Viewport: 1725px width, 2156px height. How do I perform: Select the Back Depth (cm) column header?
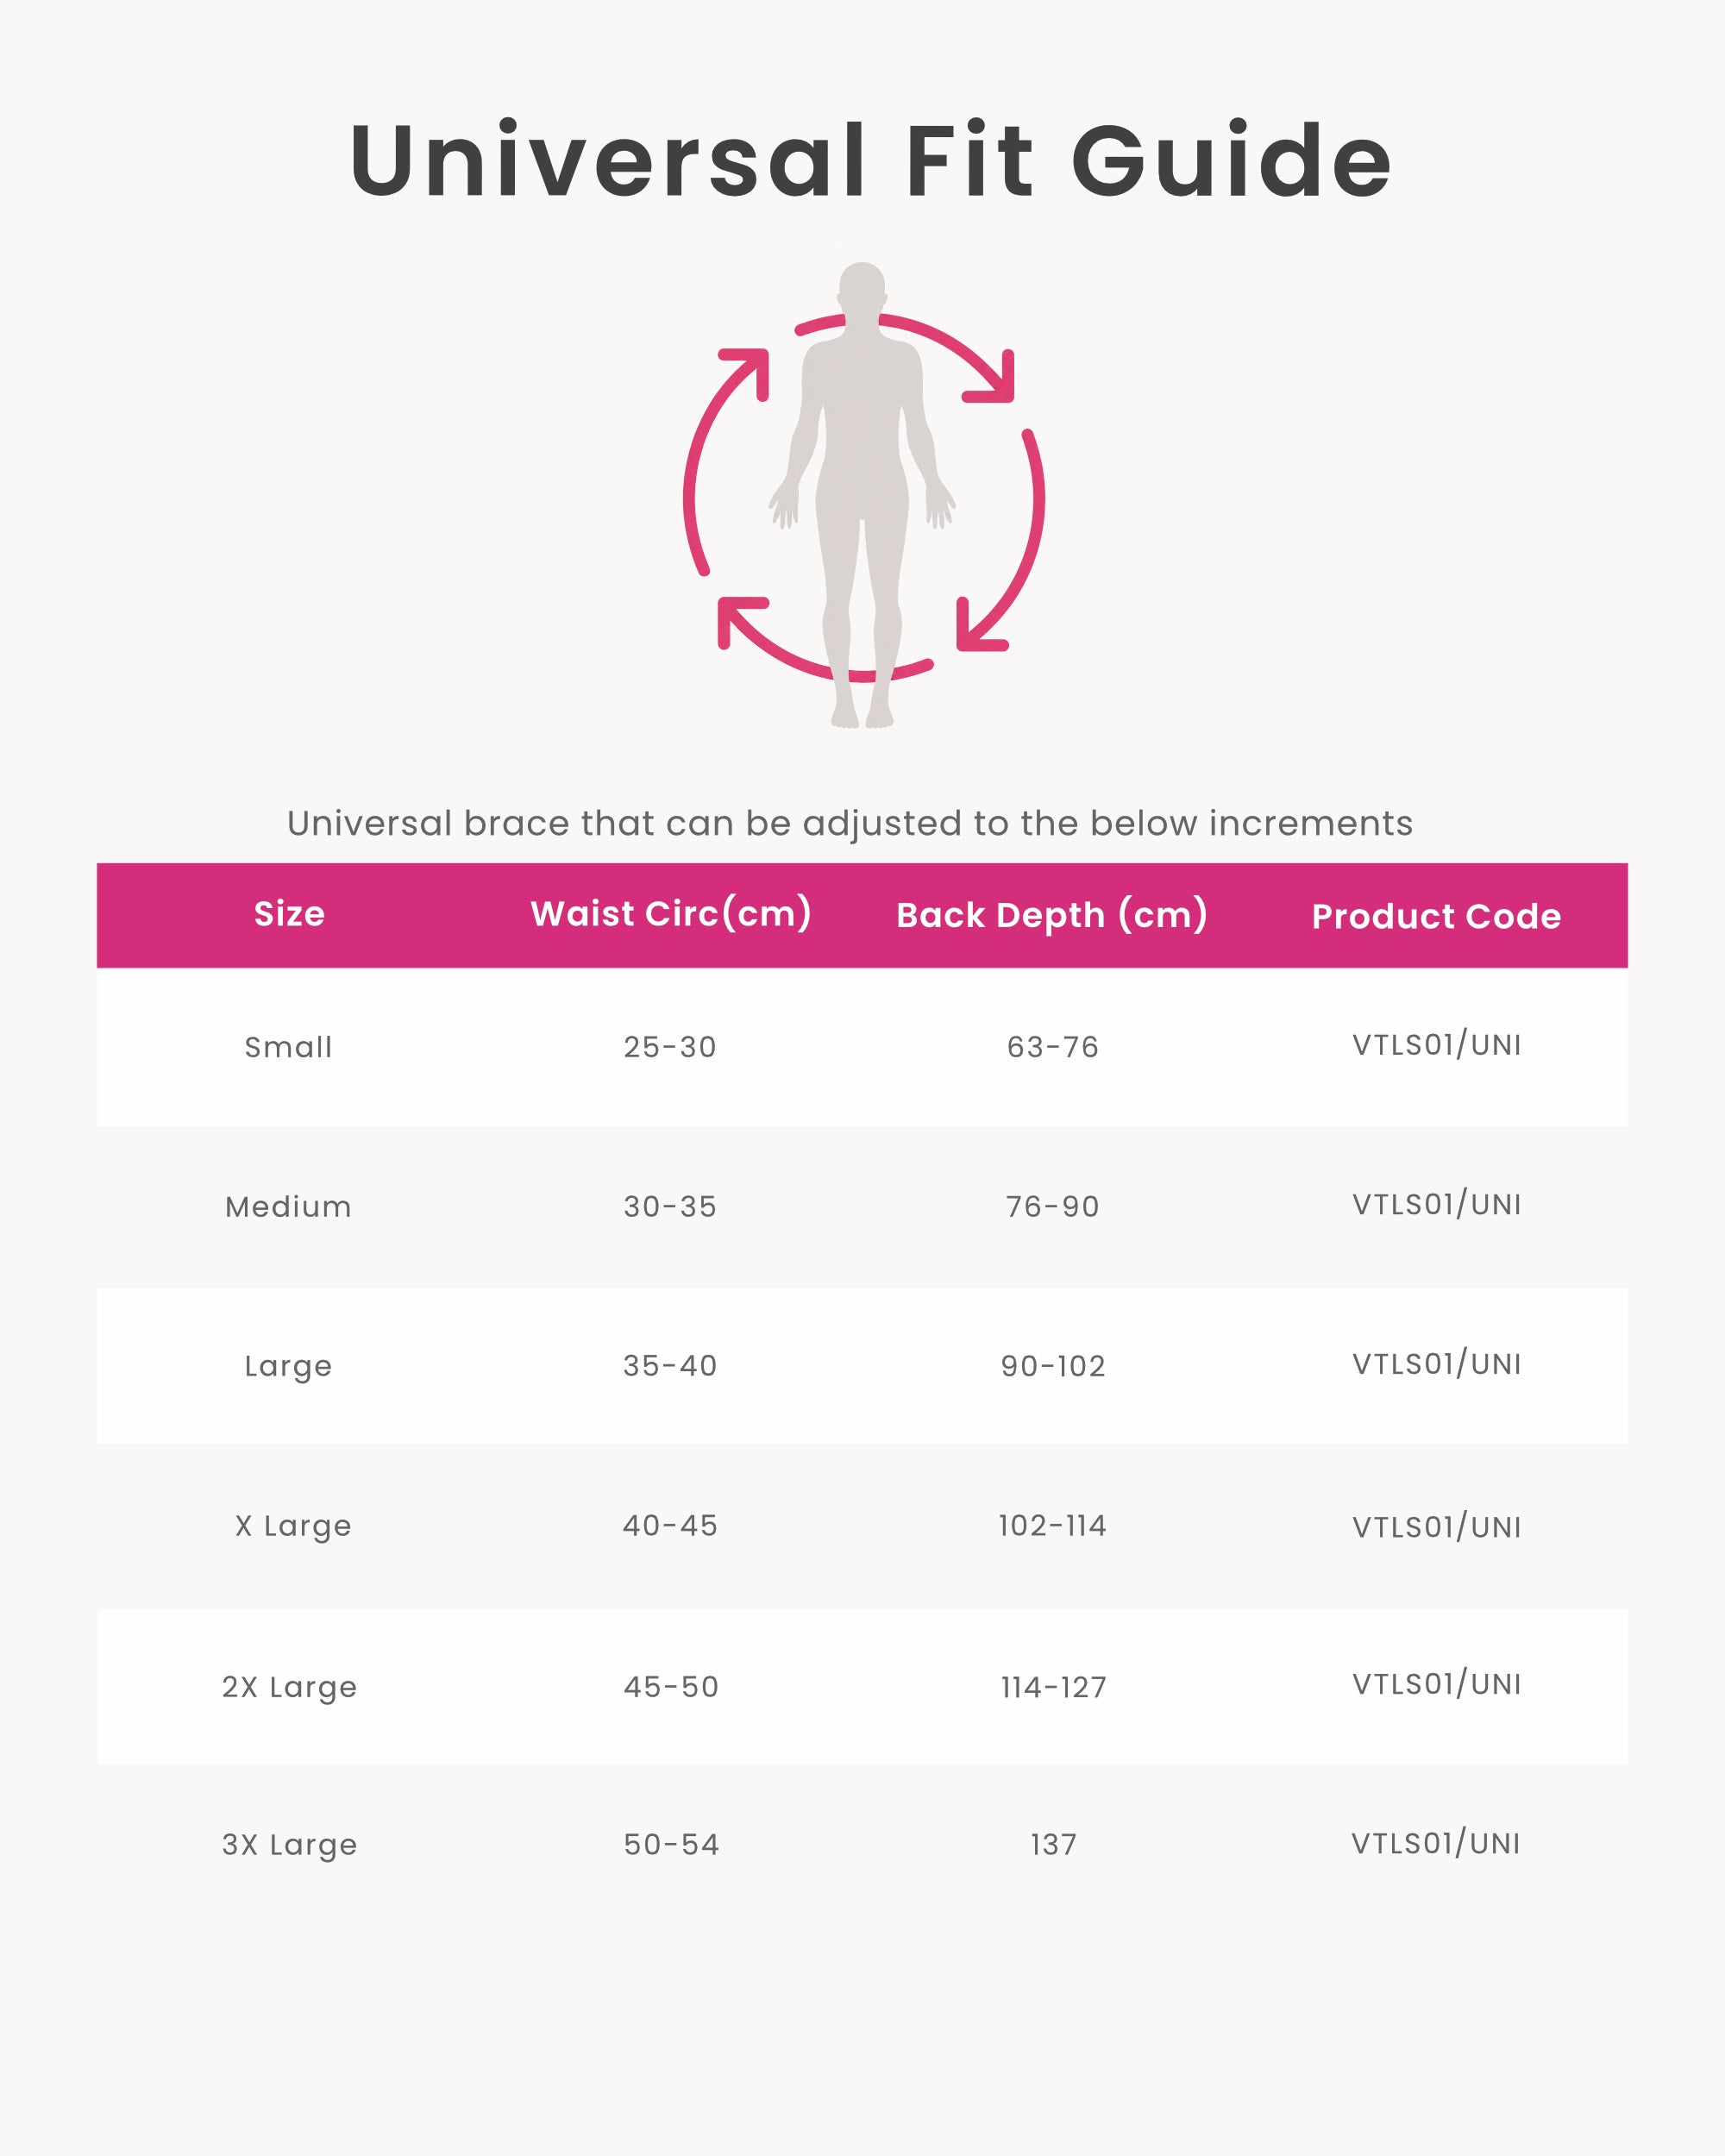pos(1052,915)
